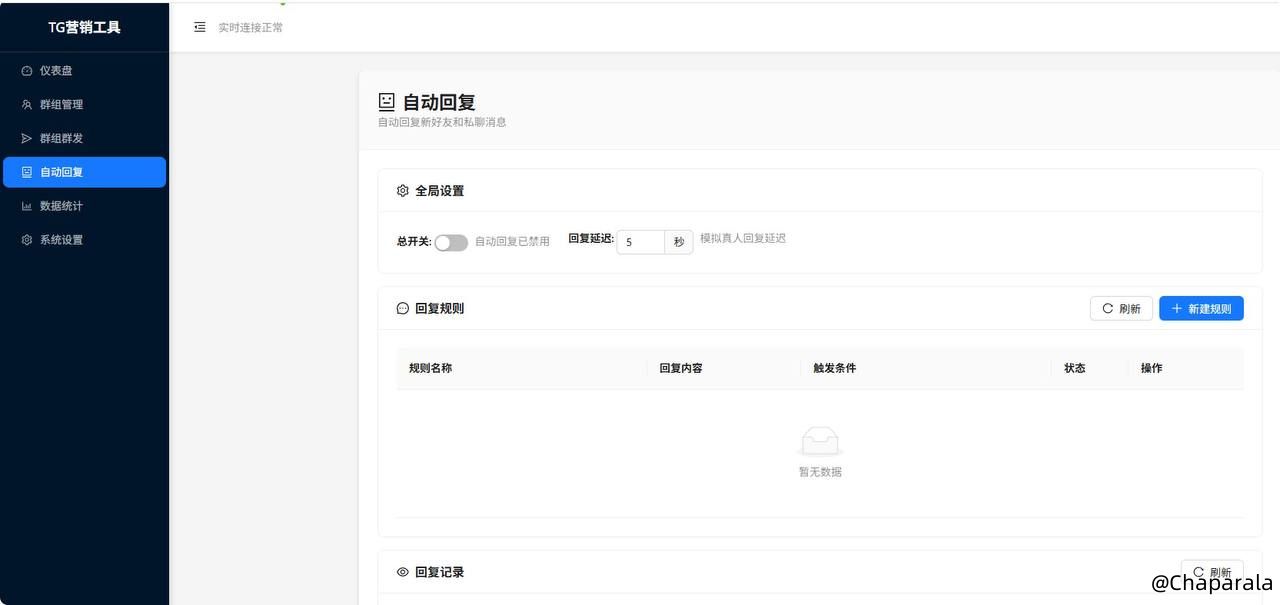Click the 触发条件 column header
This screenshot has height=605, width=1280.
834,368
